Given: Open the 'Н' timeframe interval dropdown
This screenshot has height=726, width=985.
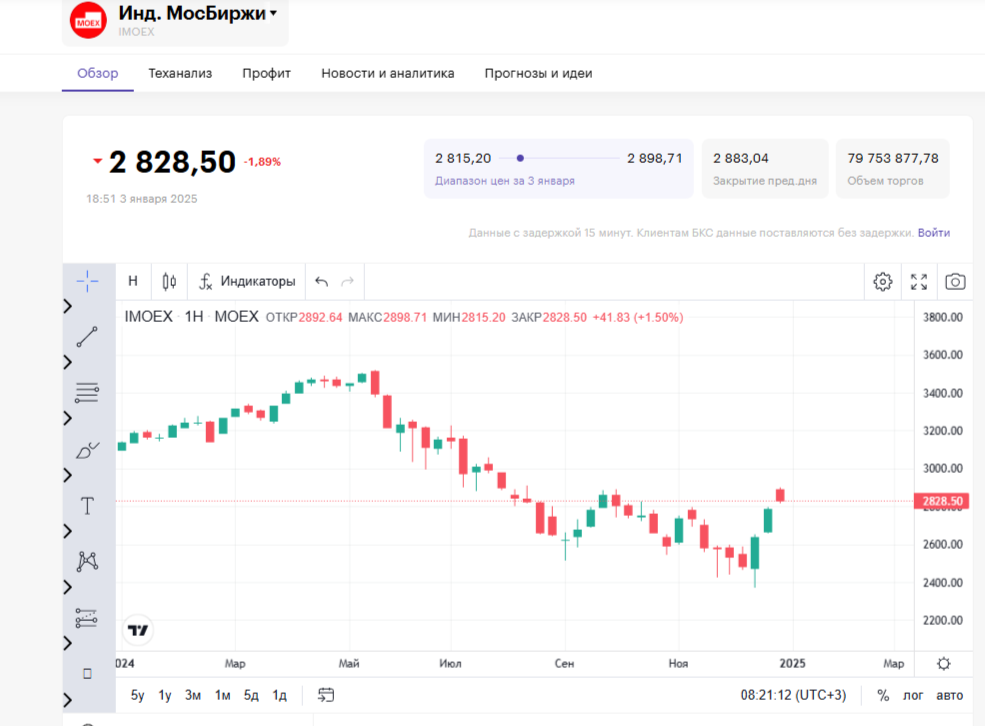Looking at the screenshot, I should click(x=133, y=282).
